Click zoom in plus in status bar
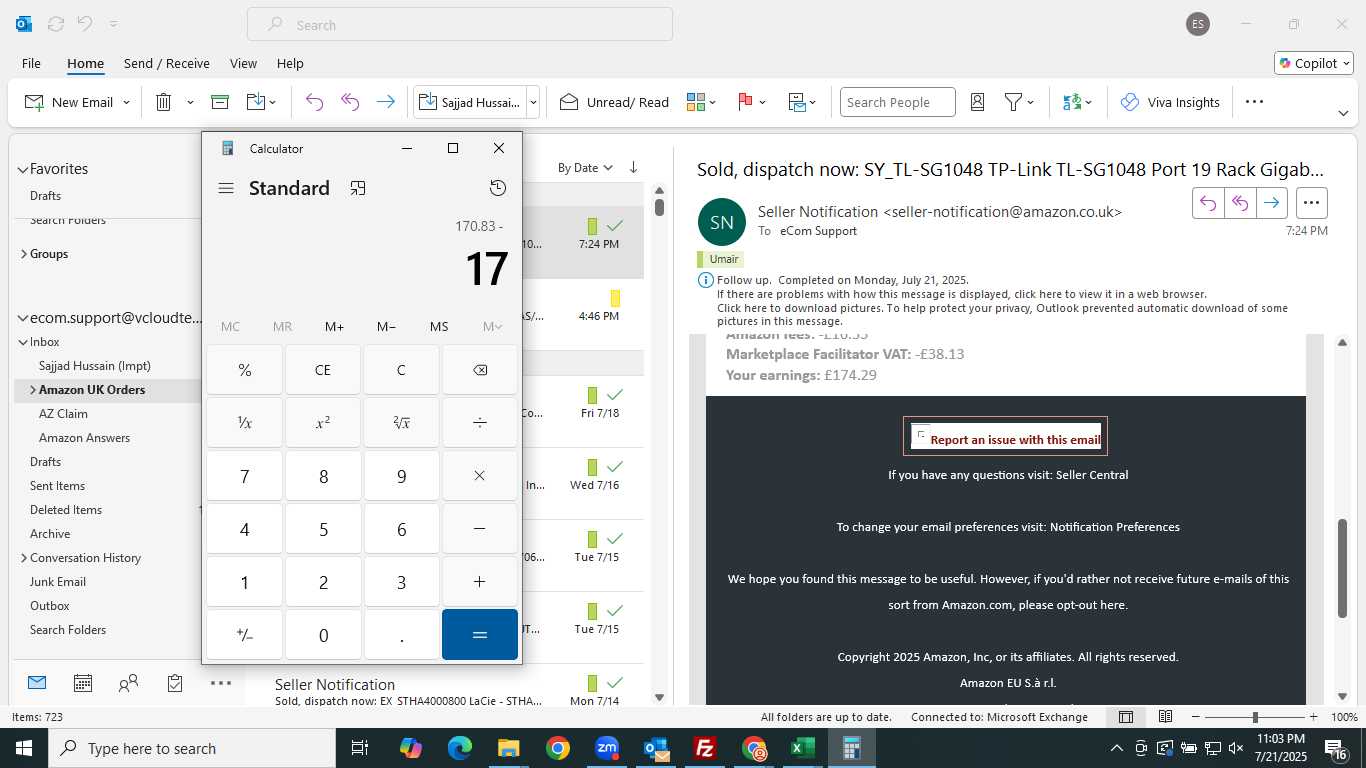The width and height of the screenshot is (1366, 768). tap(1313, 717)
